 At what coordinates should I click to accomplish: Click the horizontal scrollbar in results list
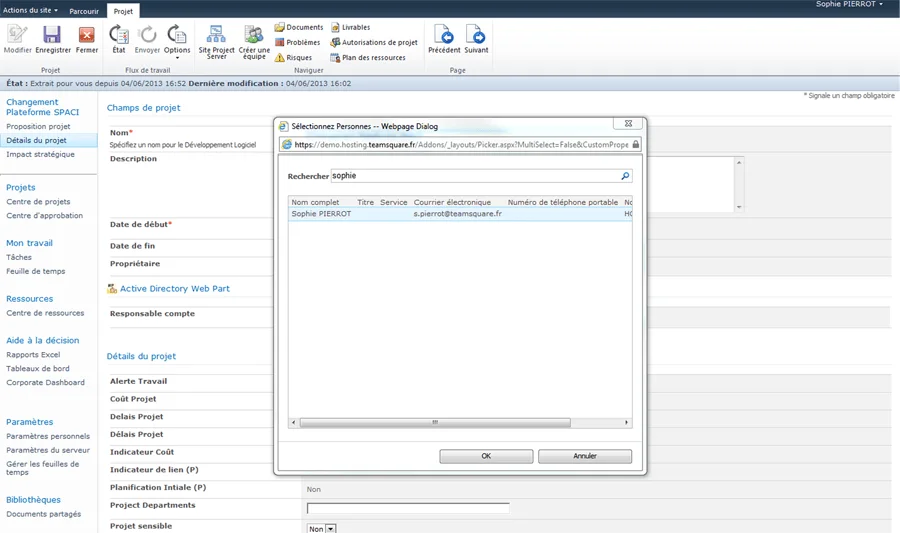coord(435,423)
